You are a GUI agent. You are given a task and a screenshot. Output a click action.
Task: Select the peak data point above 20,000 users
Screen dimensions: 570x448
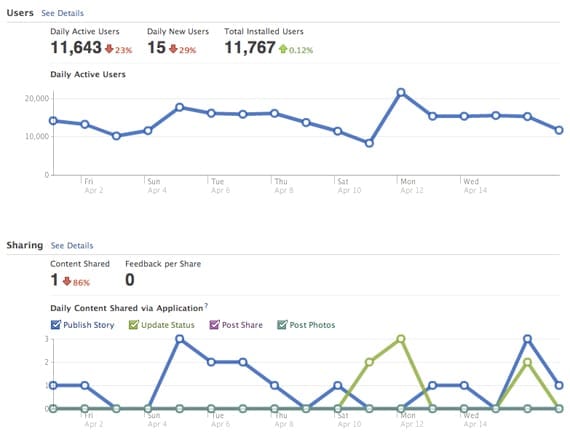(401, 92)
